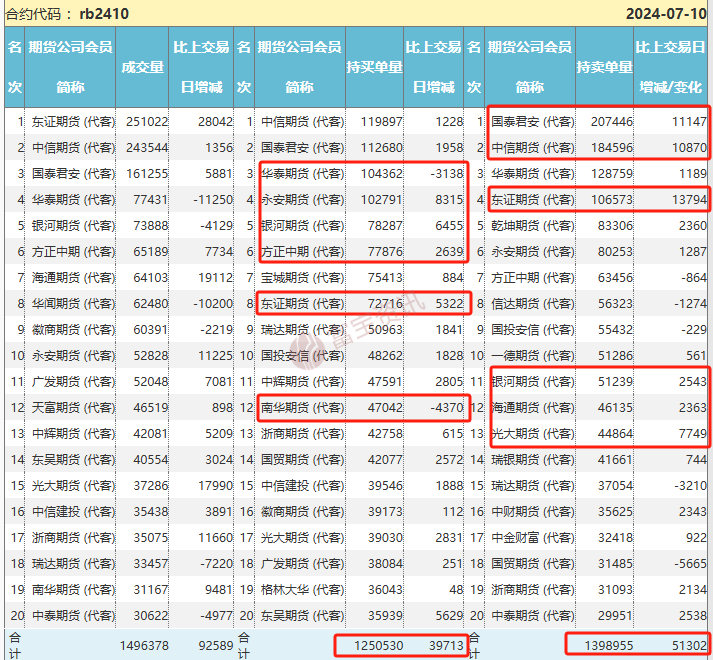Click 中泰期货 in the volume ranking
The height and width of the screenshot is (660, 713).
[73, 616]
